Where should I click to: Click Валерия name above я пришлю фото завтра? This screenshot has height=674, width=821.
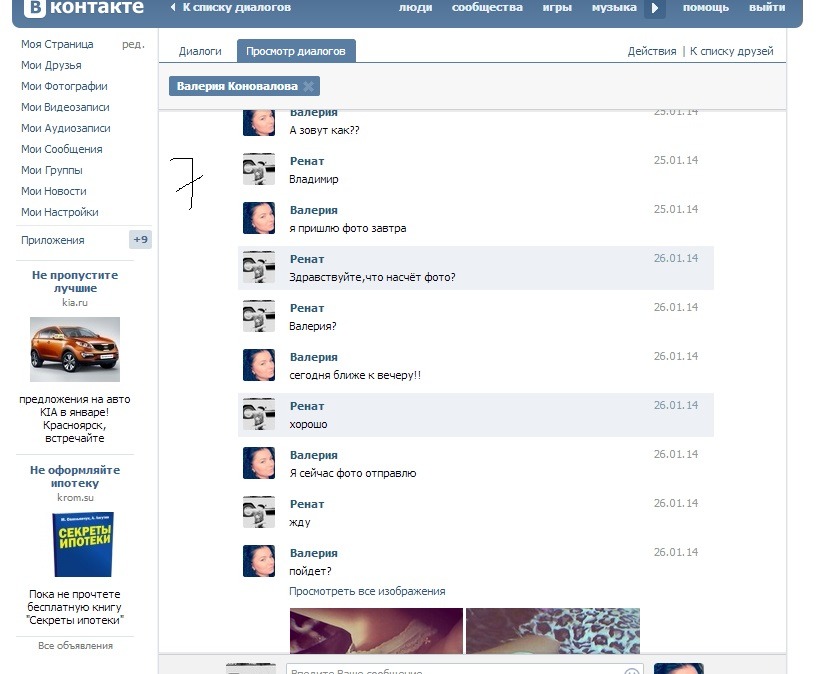[x=314, y=210]
